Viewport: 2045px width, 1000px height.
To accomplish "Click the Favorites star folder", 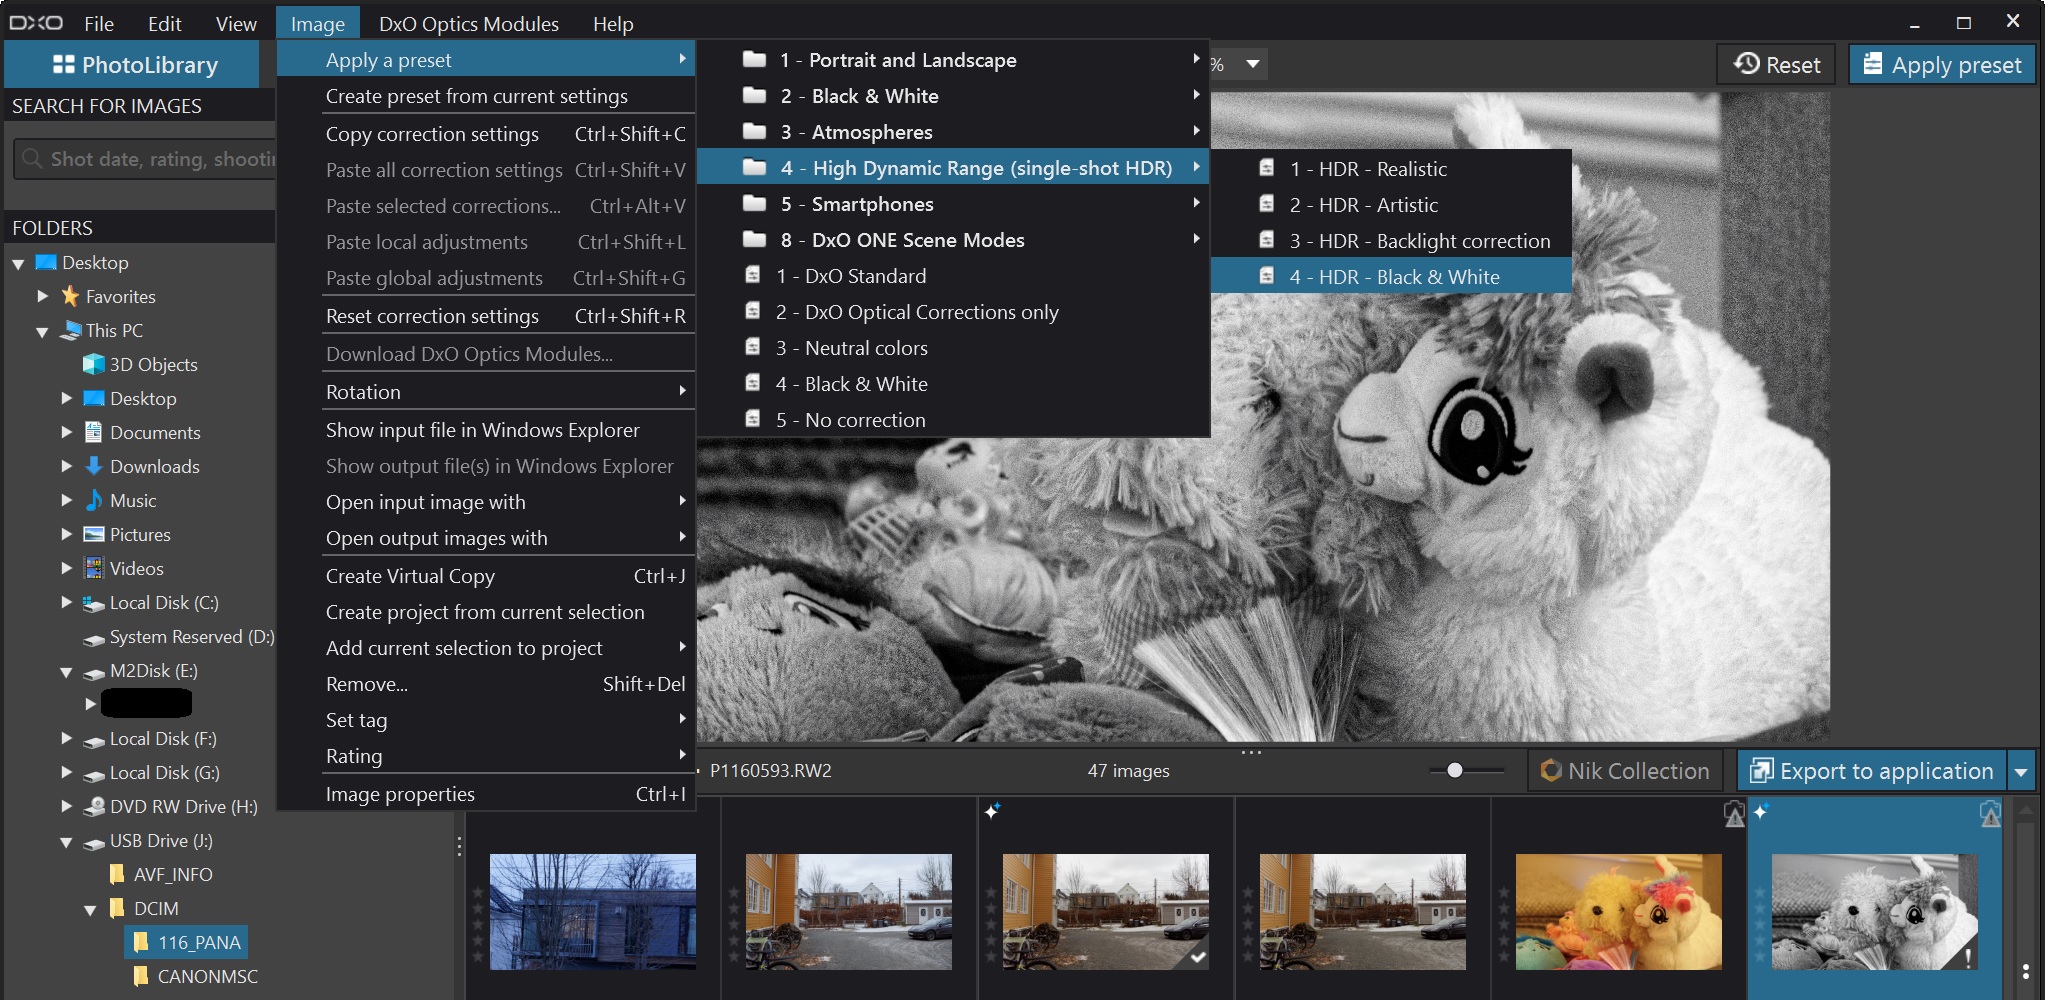I will point(119,296).
